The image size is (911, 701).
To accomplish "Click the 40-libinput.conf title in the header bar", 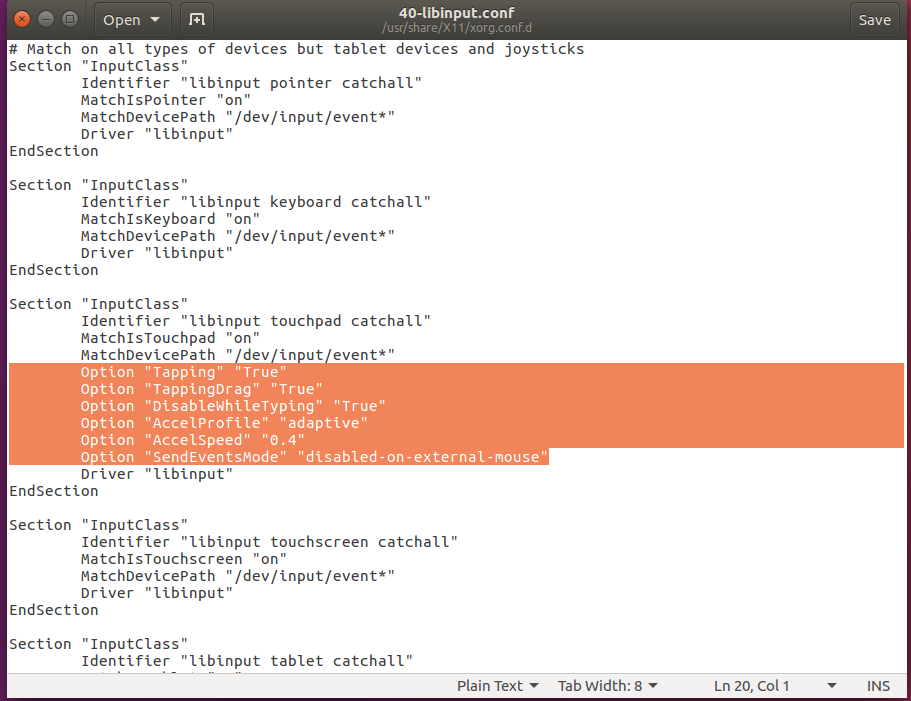I will pos(455,12).
